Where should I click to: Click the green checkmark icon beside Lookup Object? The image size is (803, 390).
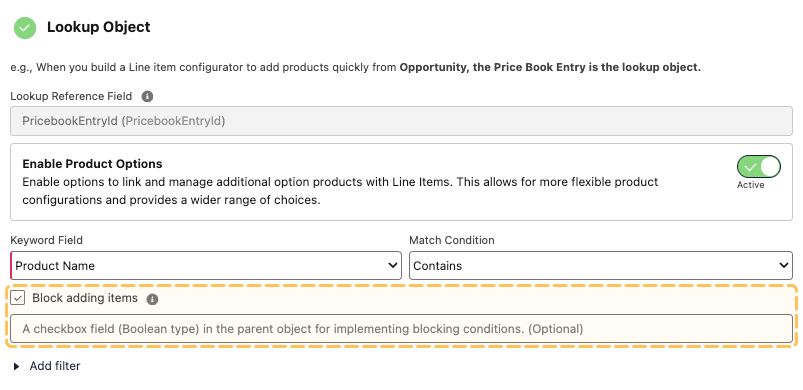25,28
